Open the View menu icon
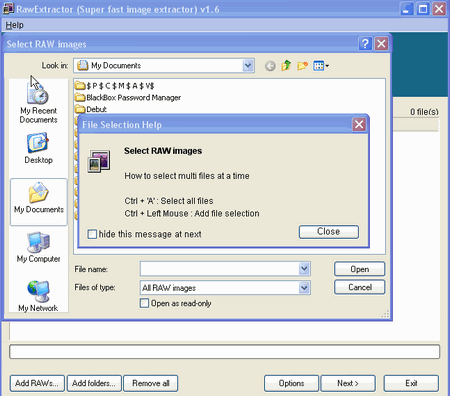The image size is (450, 396). pyautogui.click(x=321, y=66)
